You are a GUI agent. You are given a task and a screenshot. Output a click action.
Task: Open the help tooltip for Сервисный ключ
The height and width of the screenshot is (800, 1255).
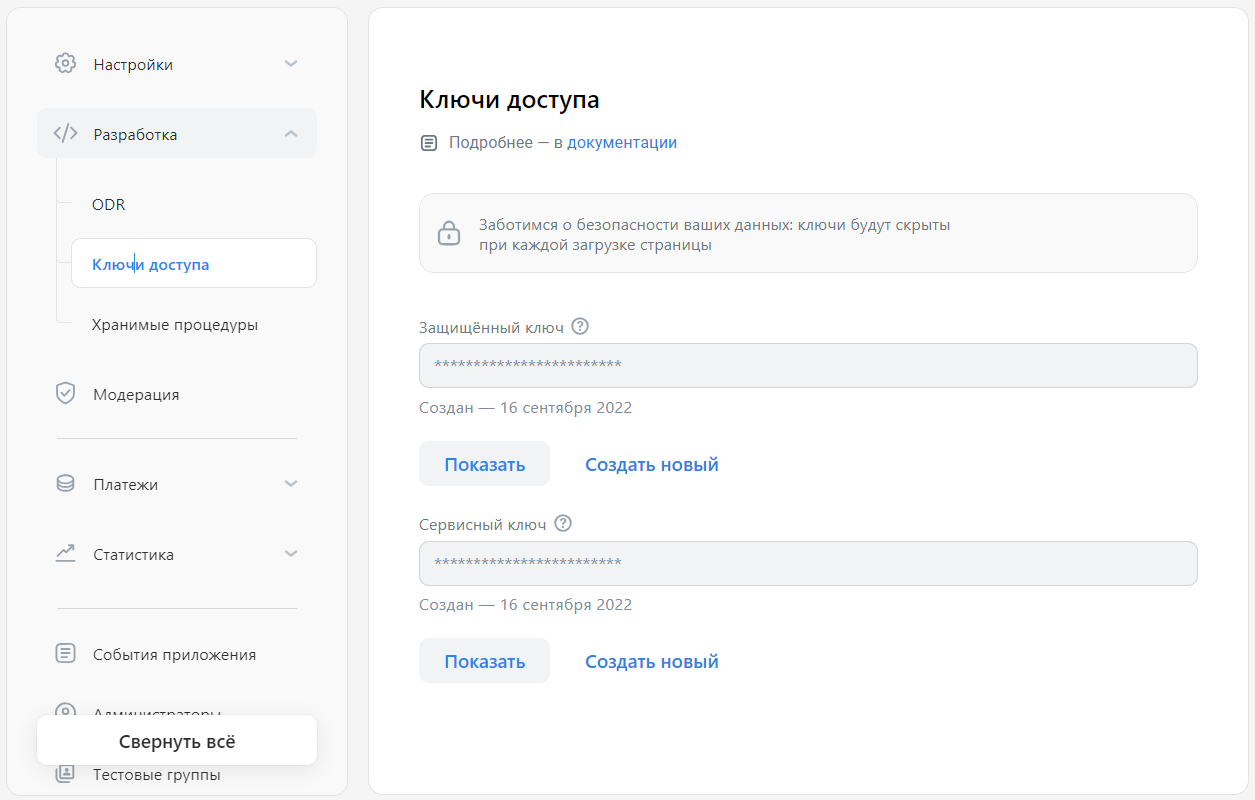(562, 522)
